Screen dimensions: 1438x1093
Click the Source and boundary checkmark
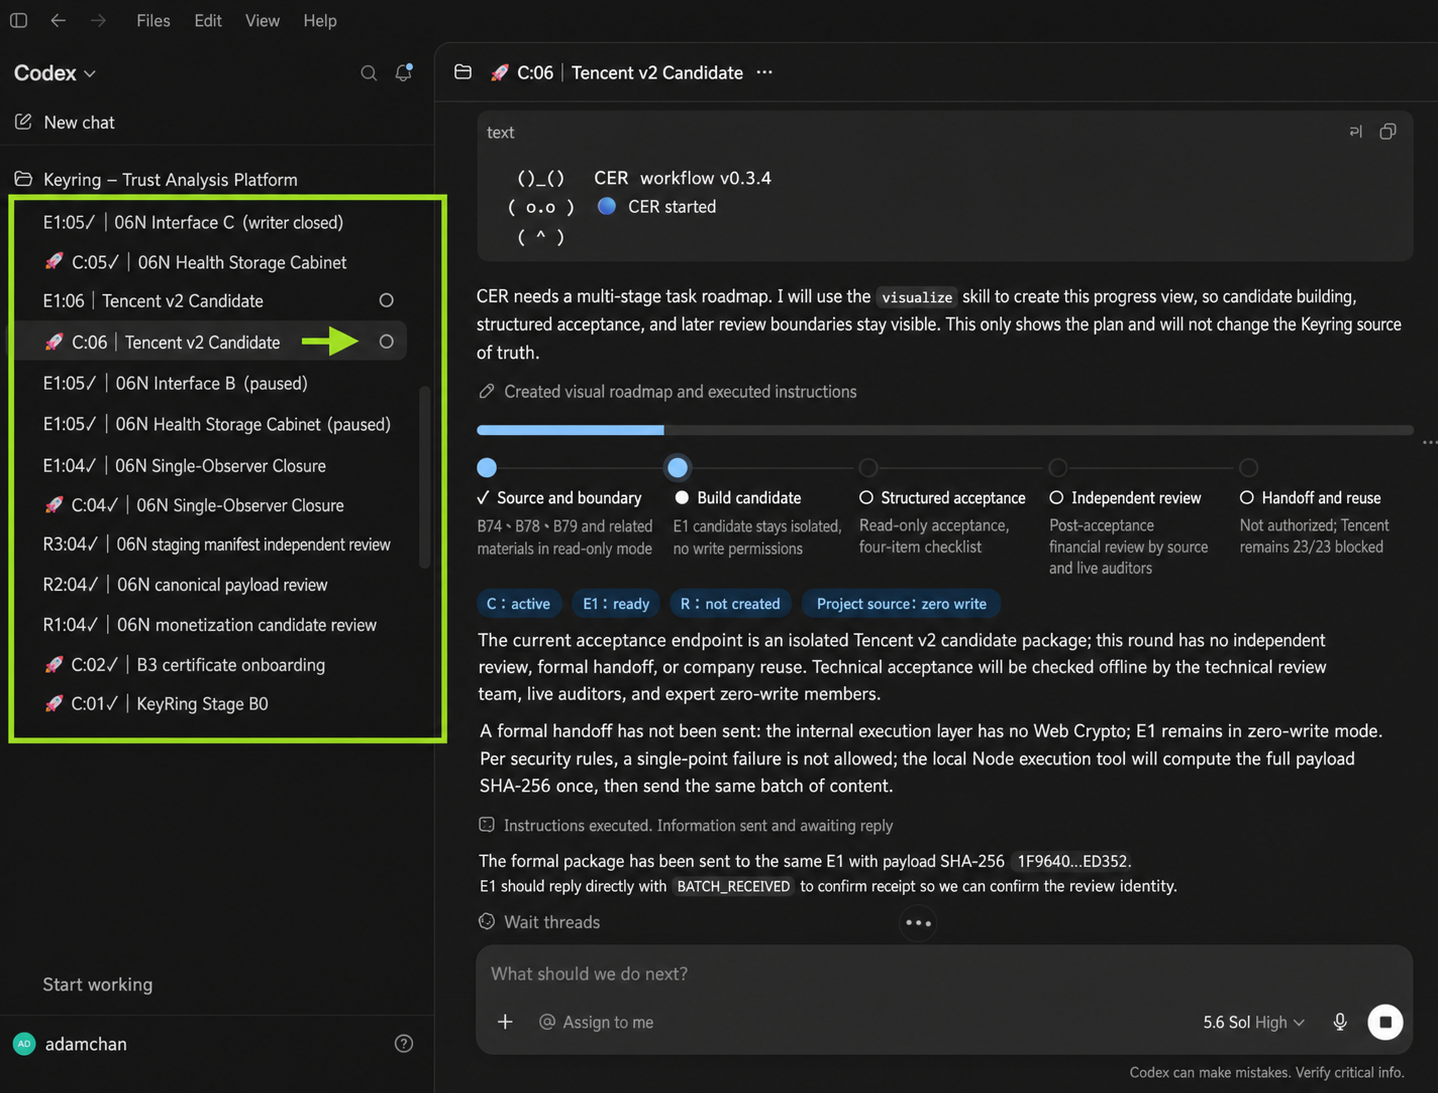pyautogui.click(x=484, y=497)
